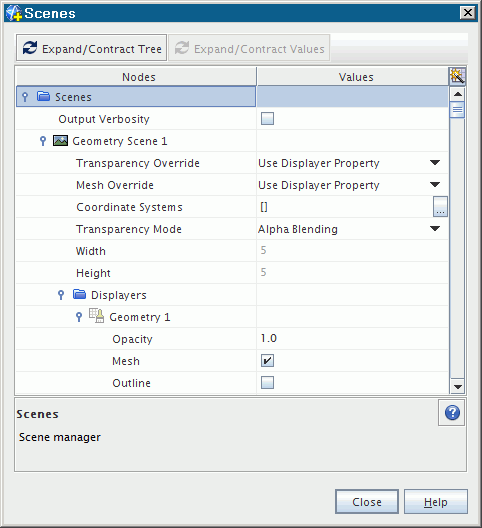Click the Opacity value field
The image size is (482, 528).
pyautogui.click(x=352, y=338)
